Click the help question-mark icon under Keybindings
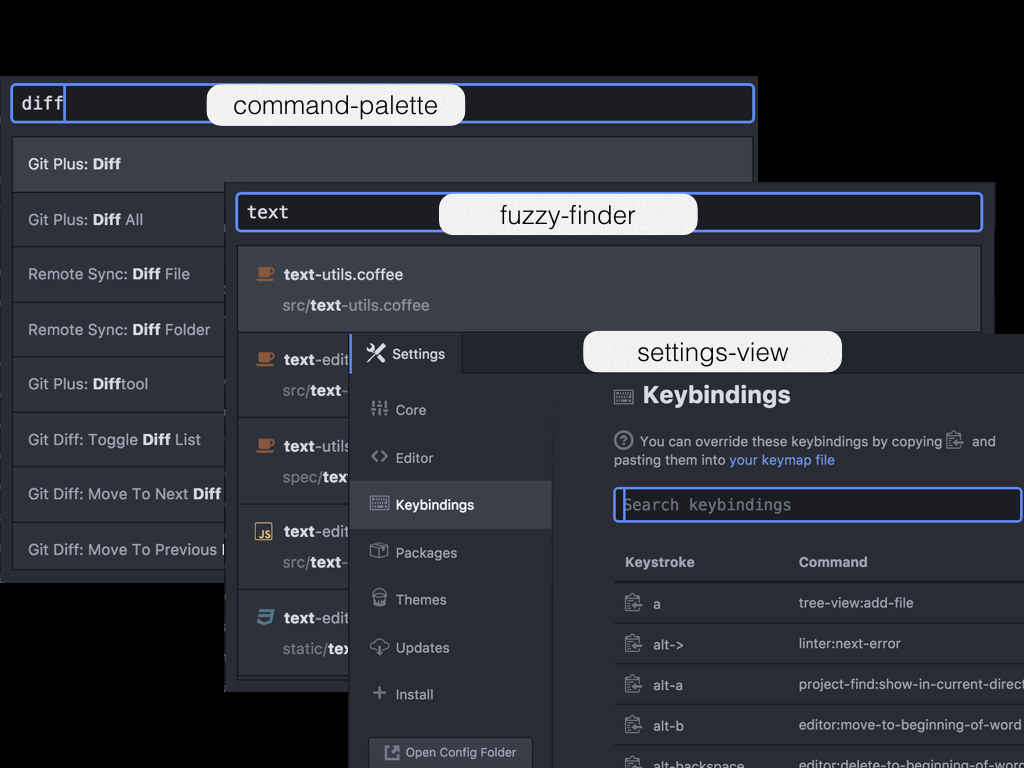The width and height of the screenshot is (1024, 768). pyautogui.click(x=623, y=440)
